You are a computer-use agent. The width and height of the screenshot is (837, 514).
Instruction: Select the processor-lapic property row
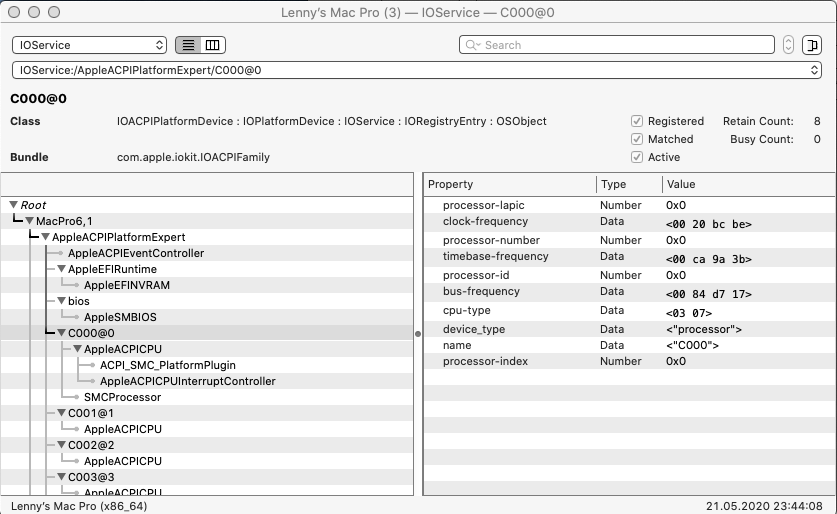click(x=630, y=205)
